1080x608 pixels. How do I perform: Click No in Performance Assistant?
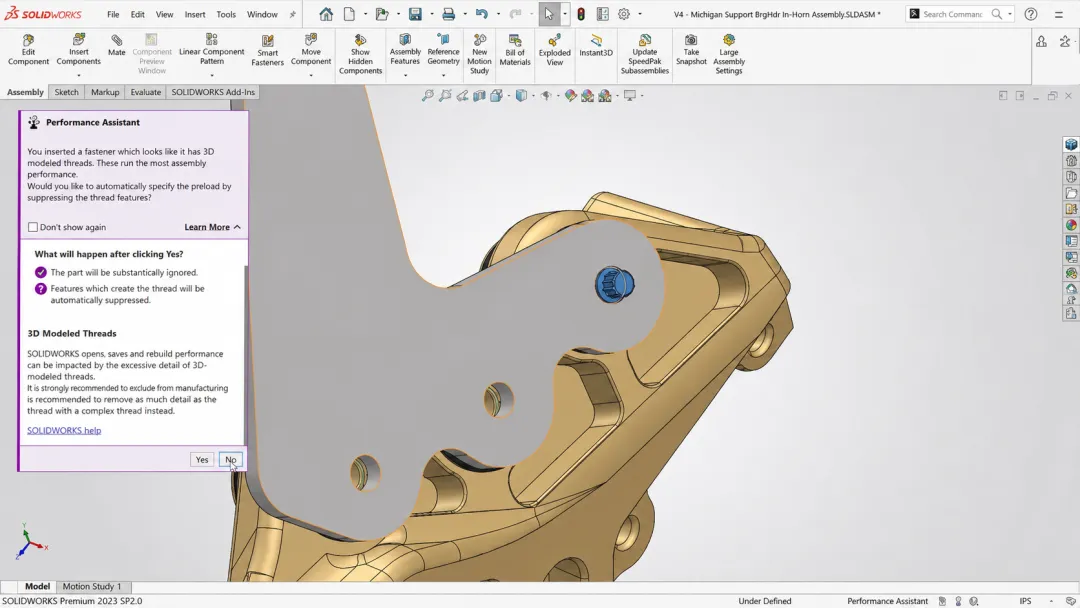230,459
